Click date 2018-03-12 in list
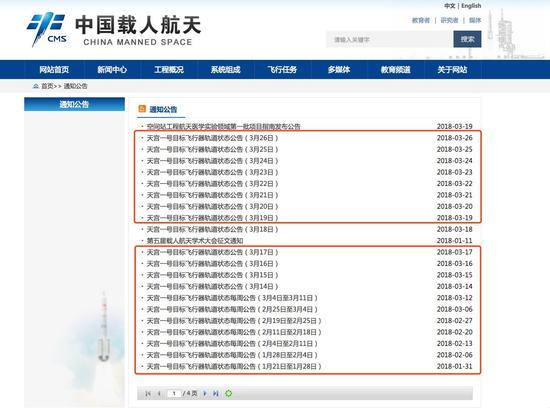 pos(455,298)
